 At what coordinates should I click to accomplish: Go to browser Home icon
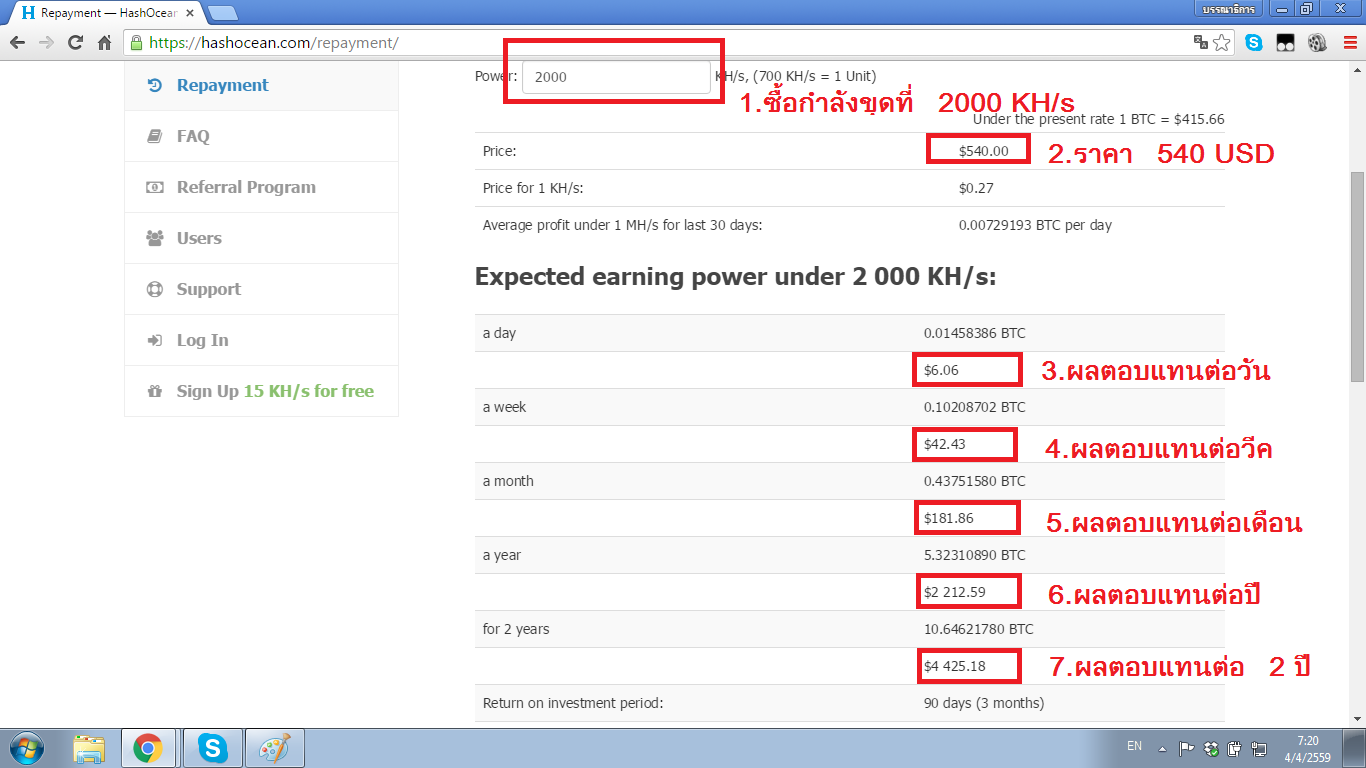coord(104,43)
